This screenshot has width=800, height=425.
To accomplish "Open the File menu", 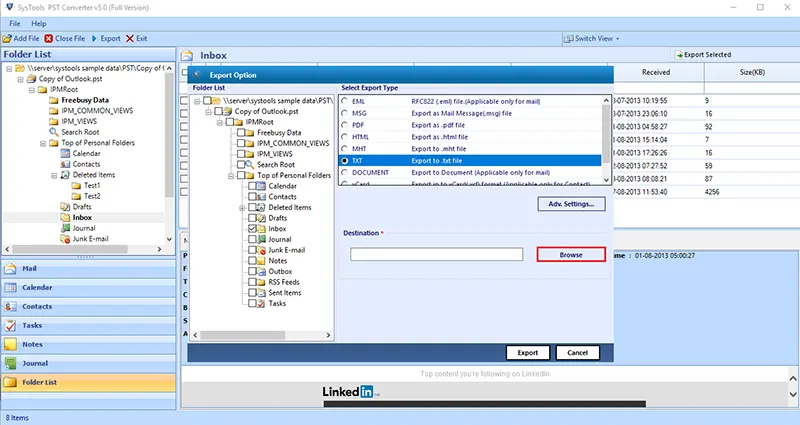I will pos(15,23).
